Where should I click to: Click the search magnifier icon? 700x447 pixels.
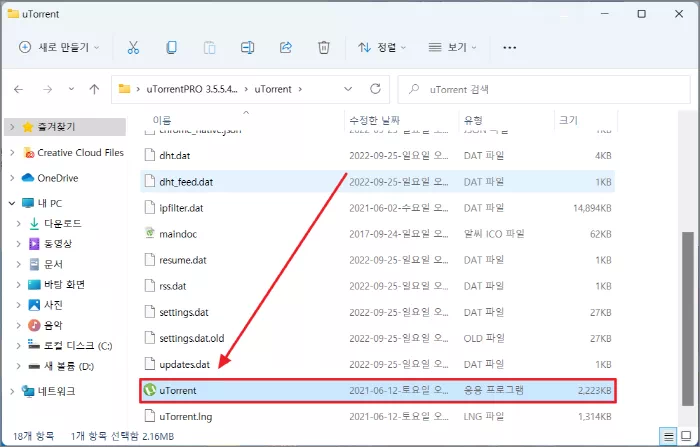414,89
